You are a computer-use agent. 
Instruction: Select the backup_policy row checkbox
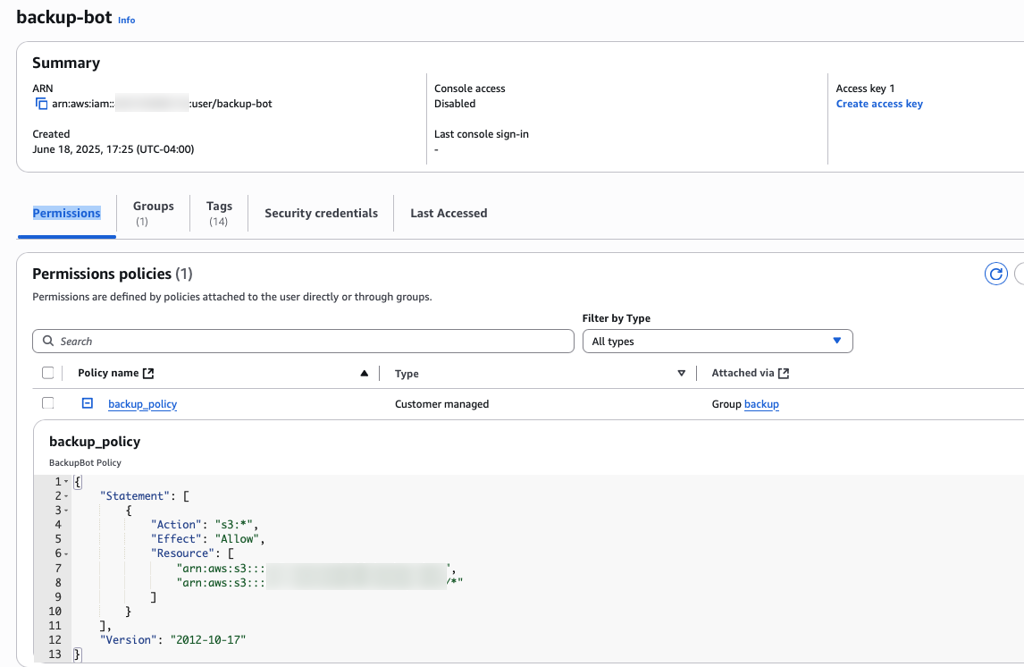point(48,403)
